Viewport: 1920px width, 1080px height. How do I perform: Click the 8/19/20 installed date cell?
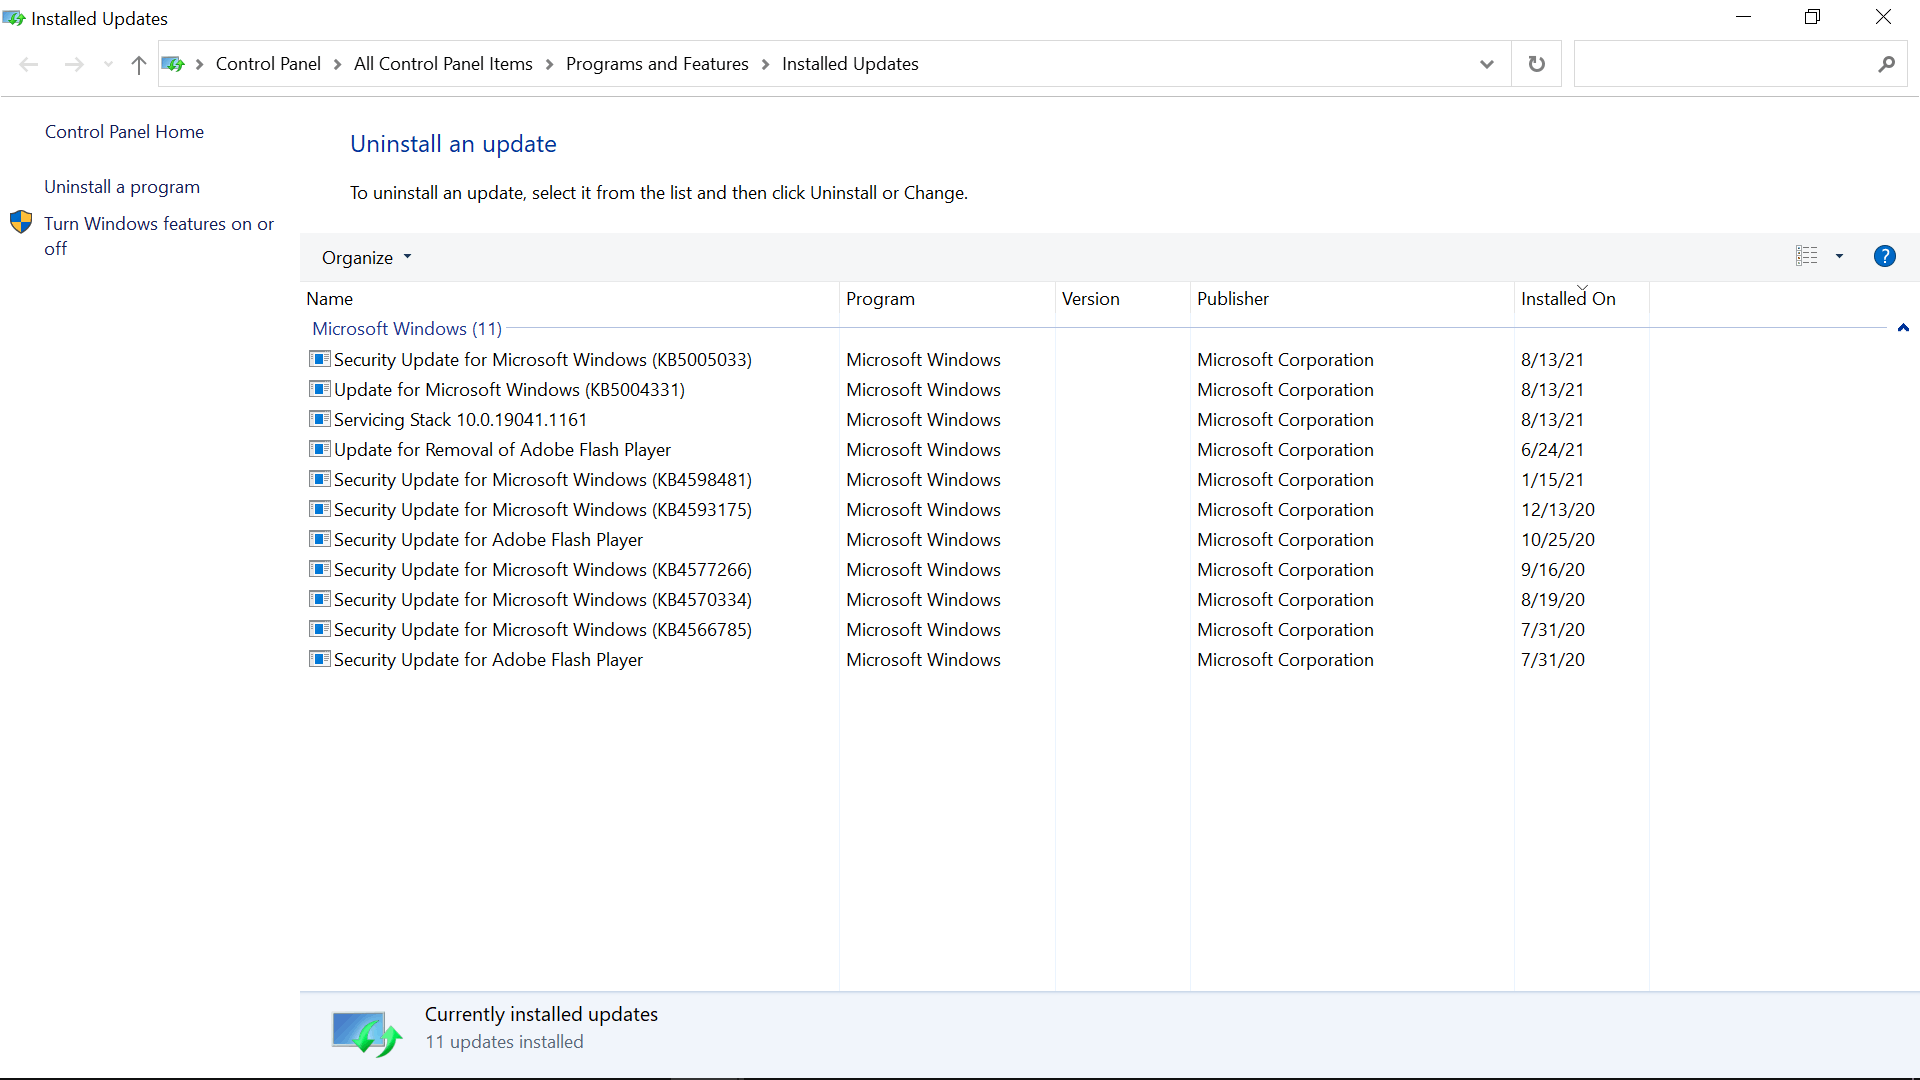[1553, 599]
